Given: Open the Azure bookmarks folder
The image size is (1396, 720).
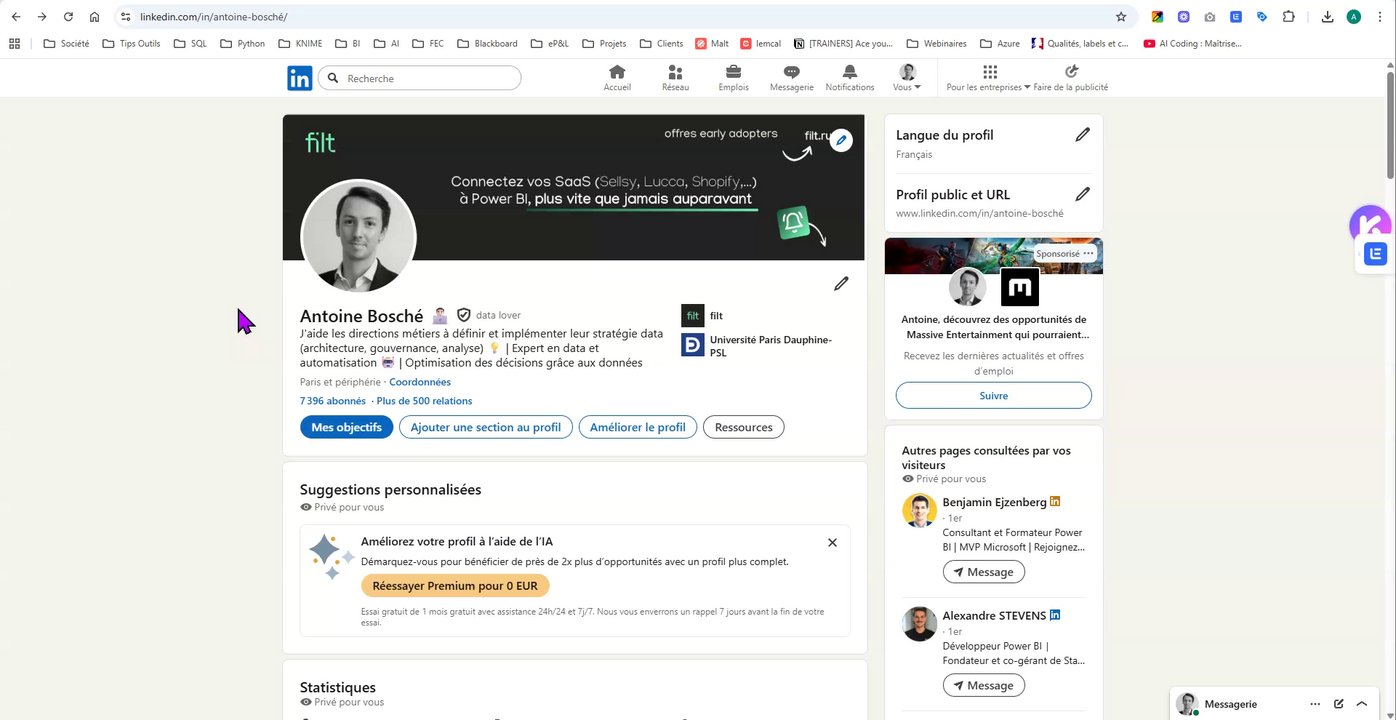Looking at the screenshot, I should (x=1000, y=44).
